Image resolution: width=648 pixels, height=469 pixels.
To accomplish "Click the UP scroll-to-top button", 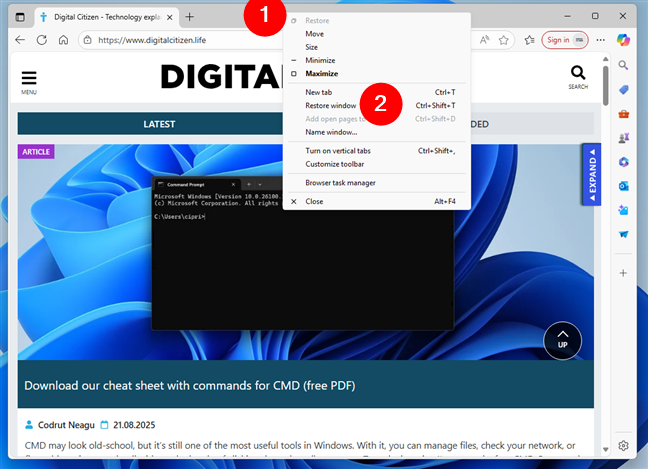I will pyautogui.click(x=562, y=341).
